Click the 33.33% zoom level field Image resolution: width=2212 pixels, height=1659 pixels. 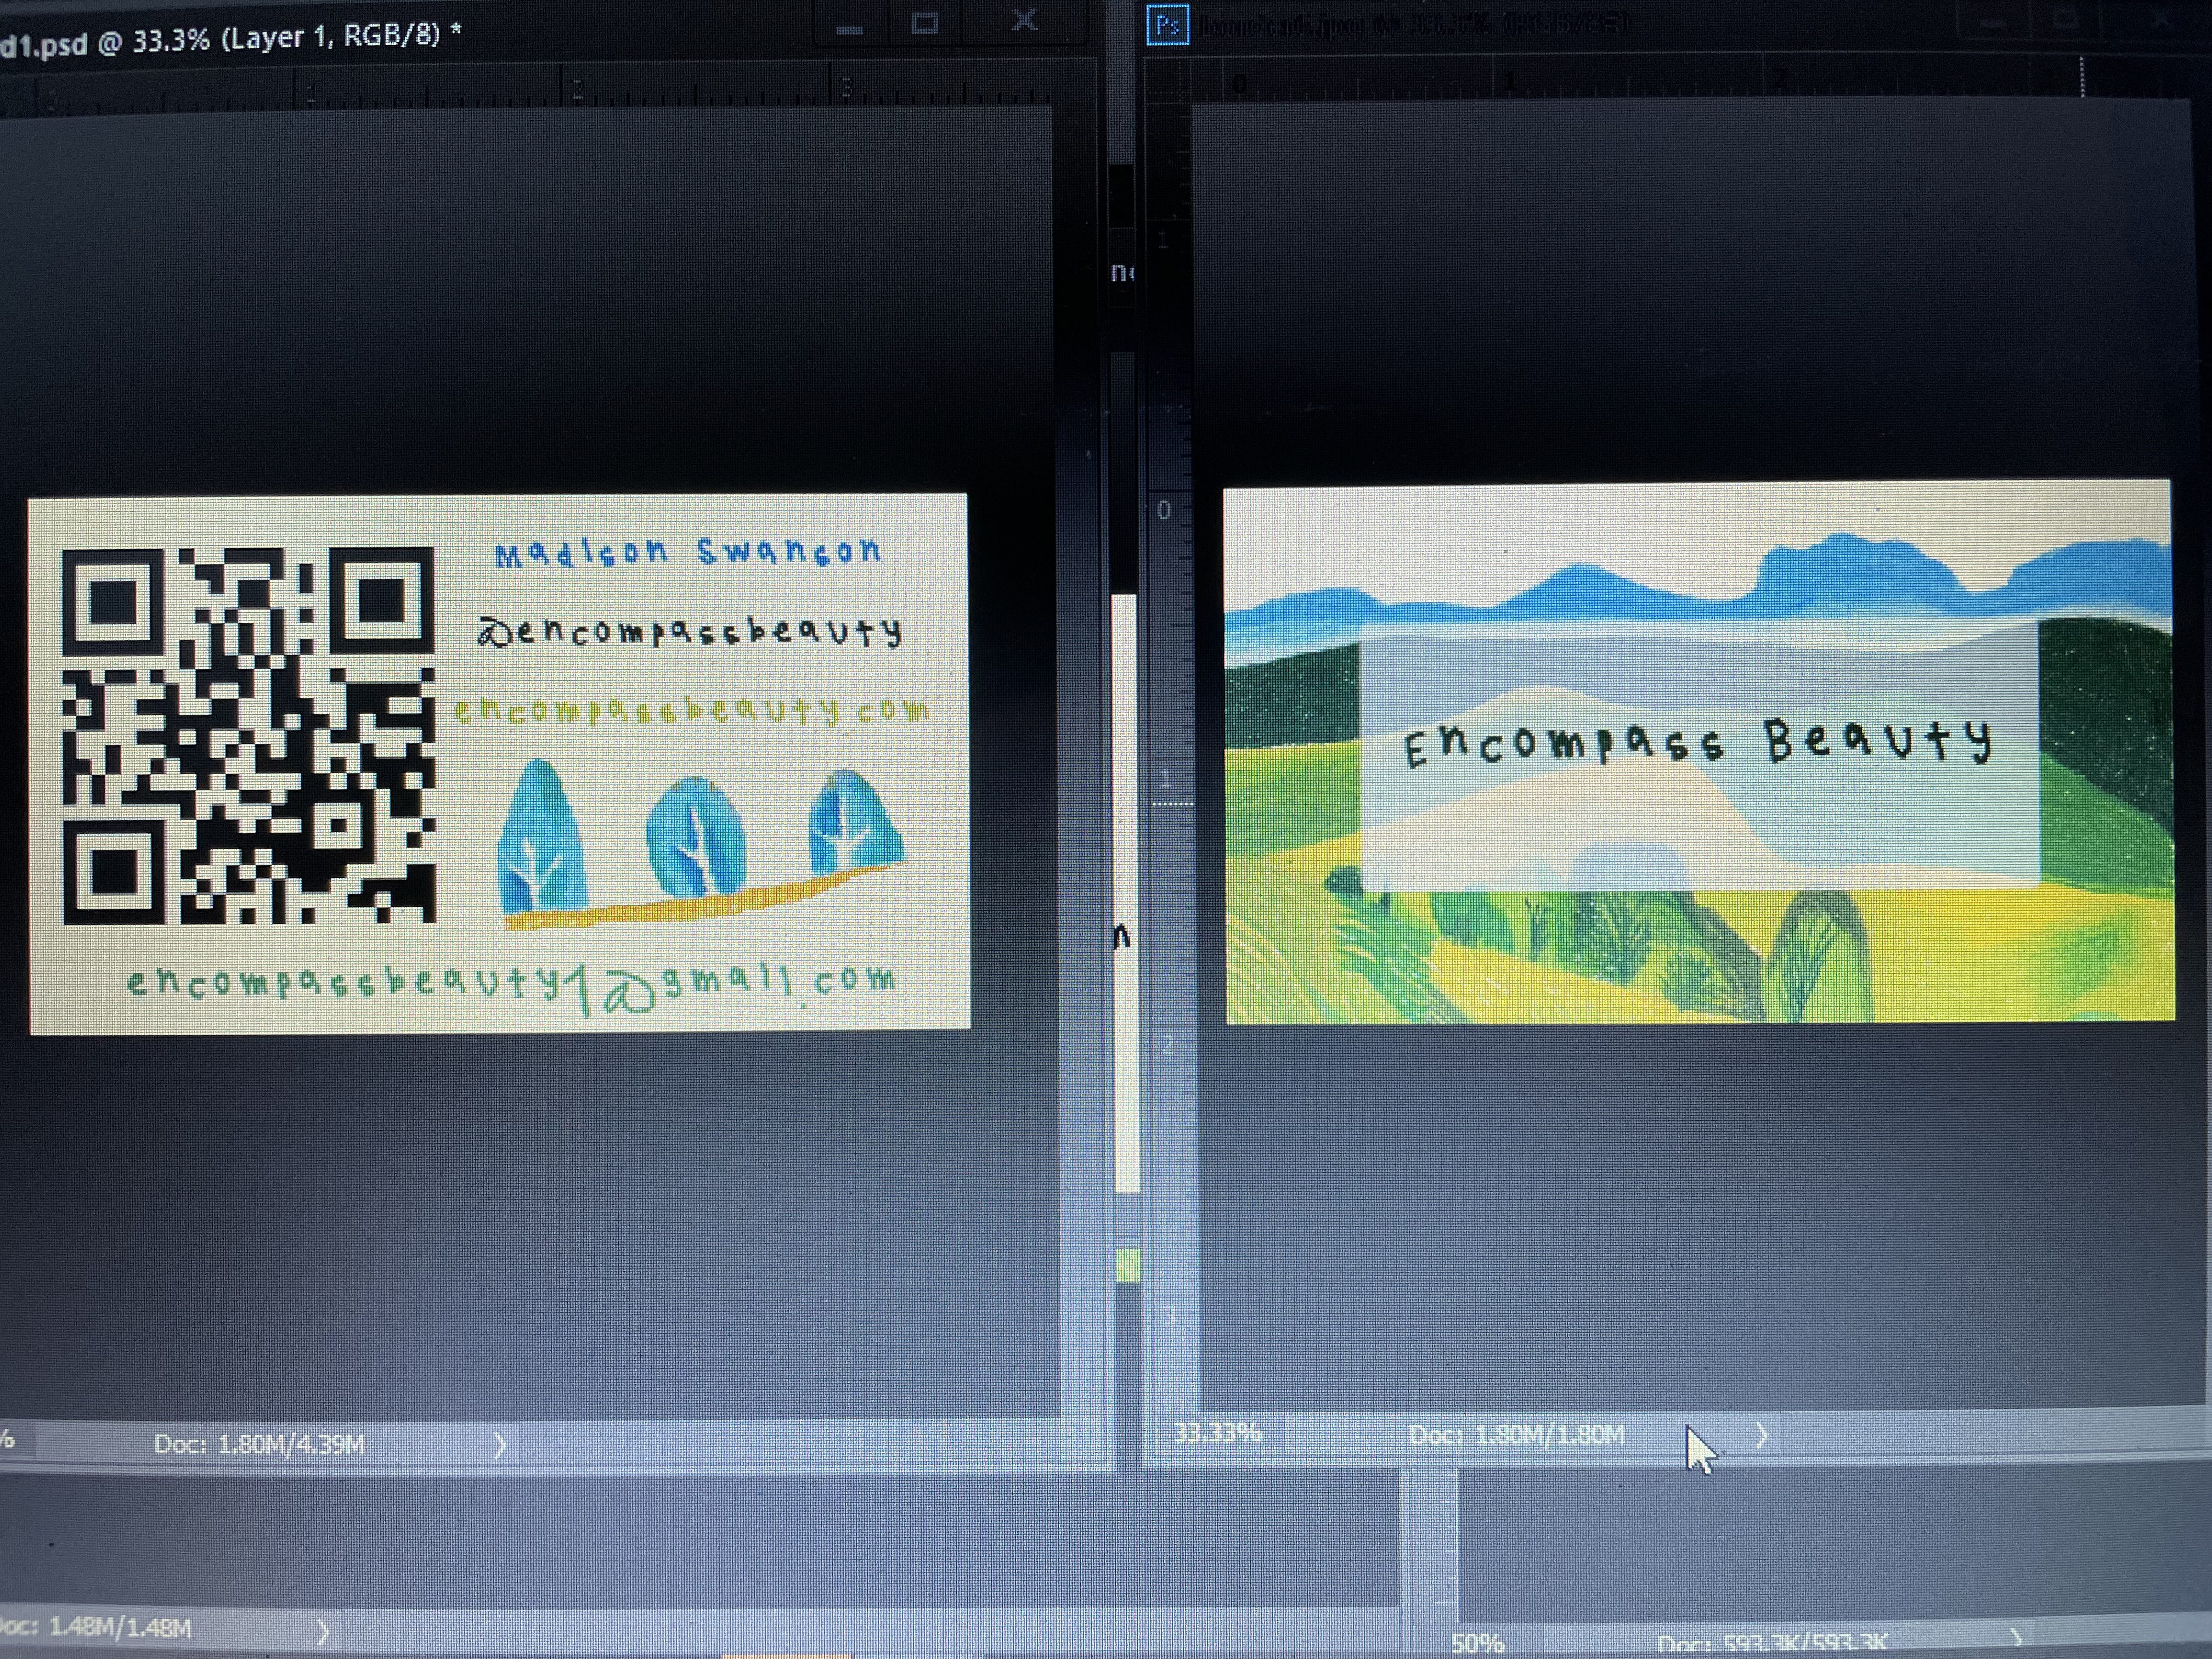coord(1217,1433)
